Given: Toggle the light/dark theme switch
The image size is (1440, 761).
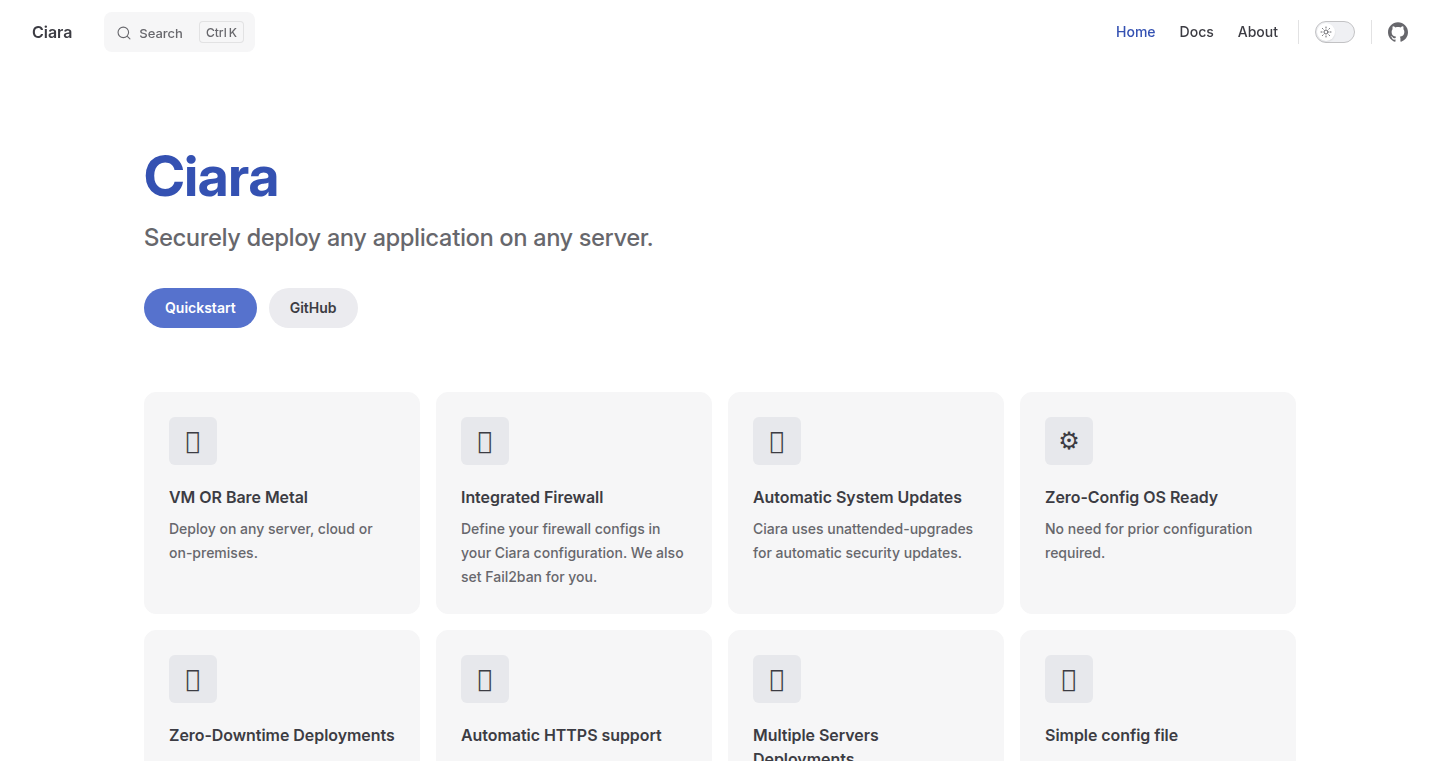Looking at the screenshot, I should [x=1335, y=32].
